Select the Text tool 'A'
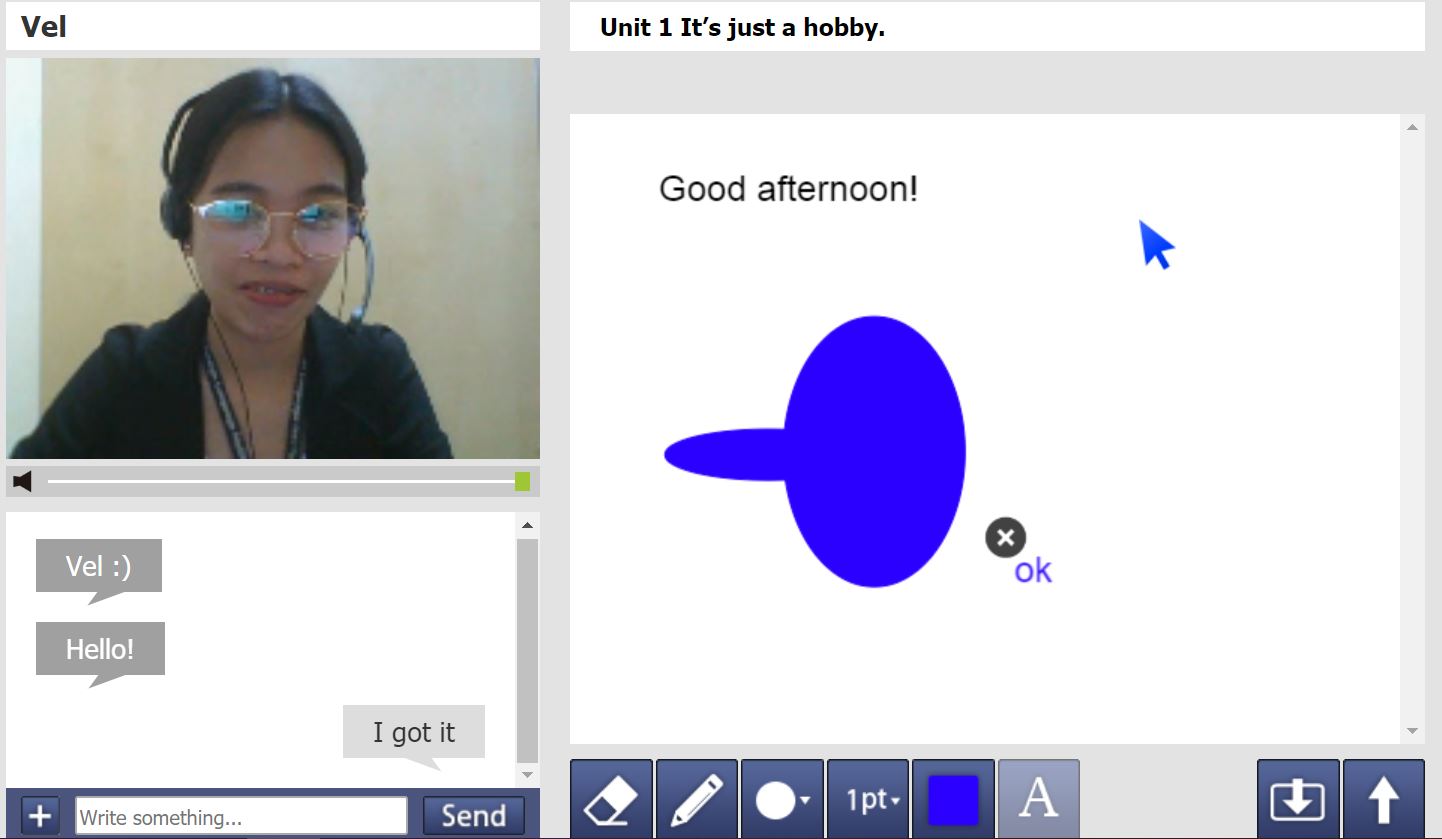 [x=1038, y=799]
